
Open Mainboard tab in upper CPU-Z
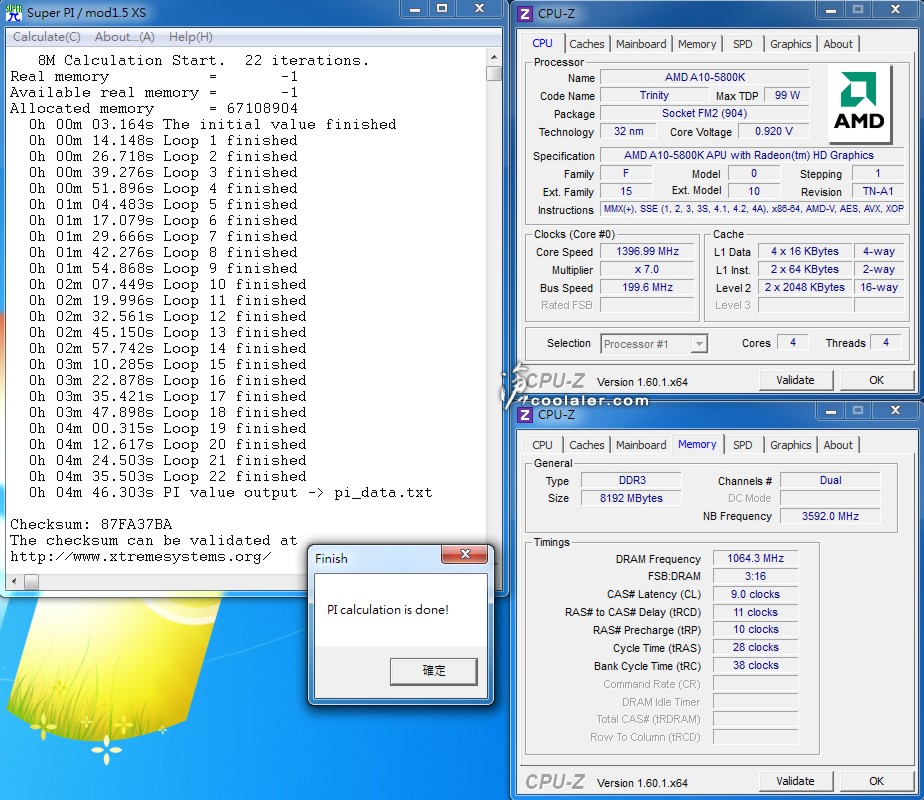(641, 44)
